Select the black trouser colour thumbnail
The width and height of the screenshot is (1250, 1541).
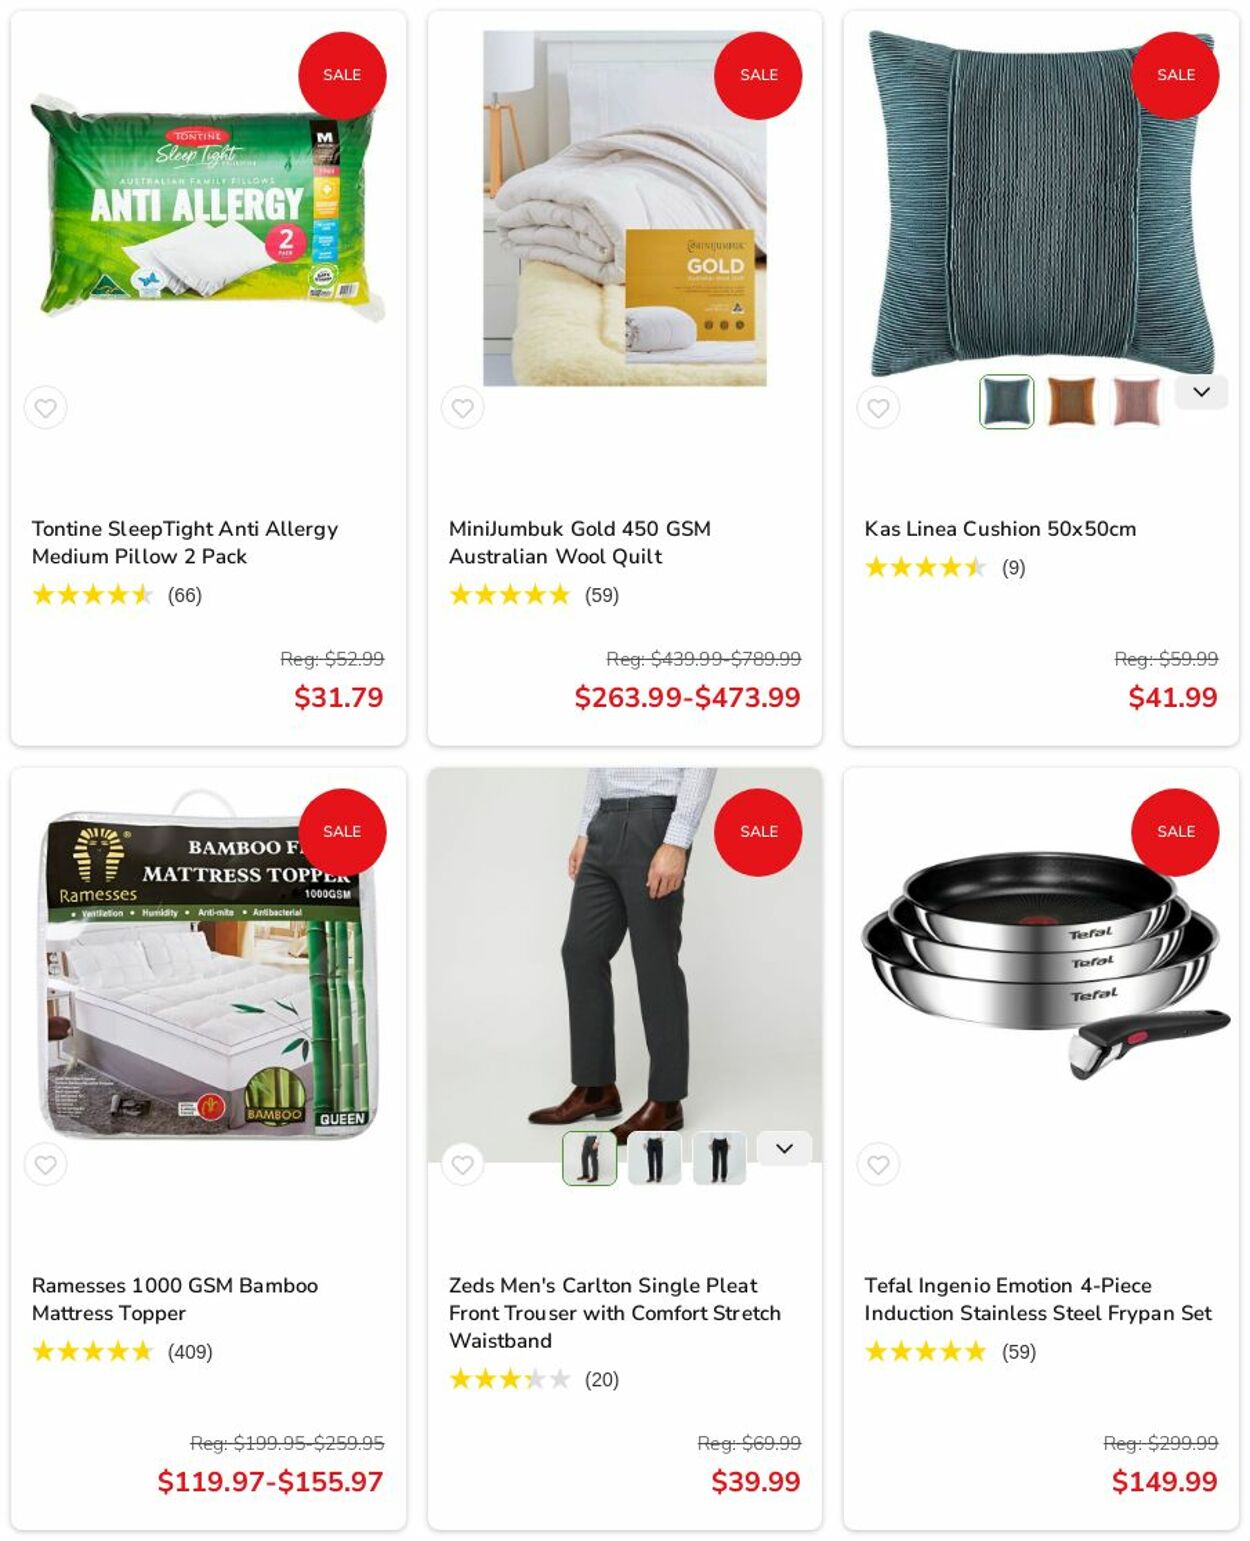tap(719, 1158)
